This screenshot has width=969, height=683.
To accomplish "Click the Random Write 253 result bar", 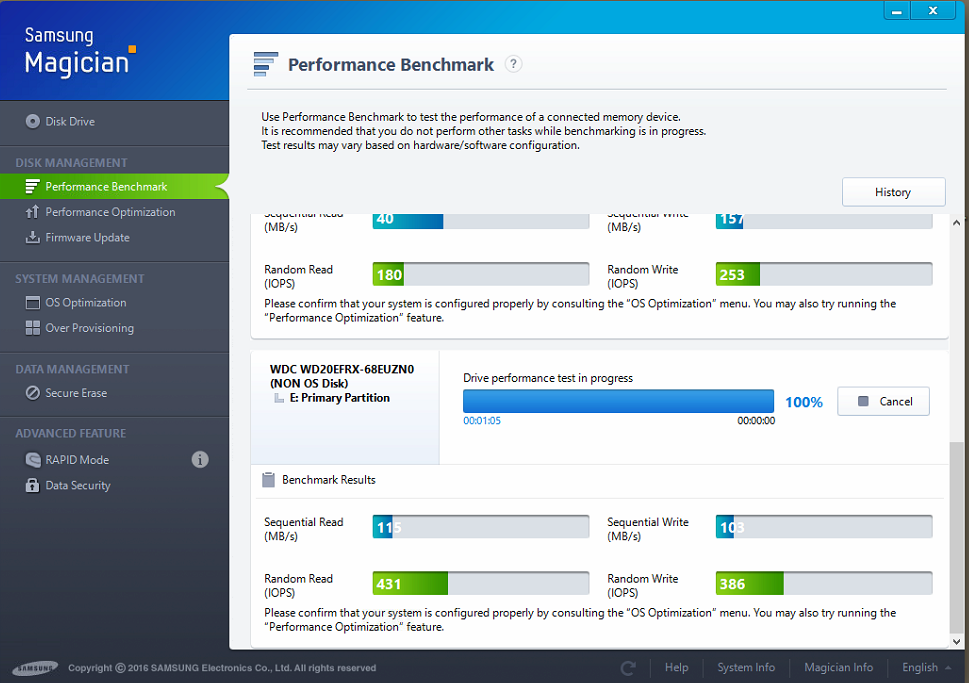I will (824, 274).
